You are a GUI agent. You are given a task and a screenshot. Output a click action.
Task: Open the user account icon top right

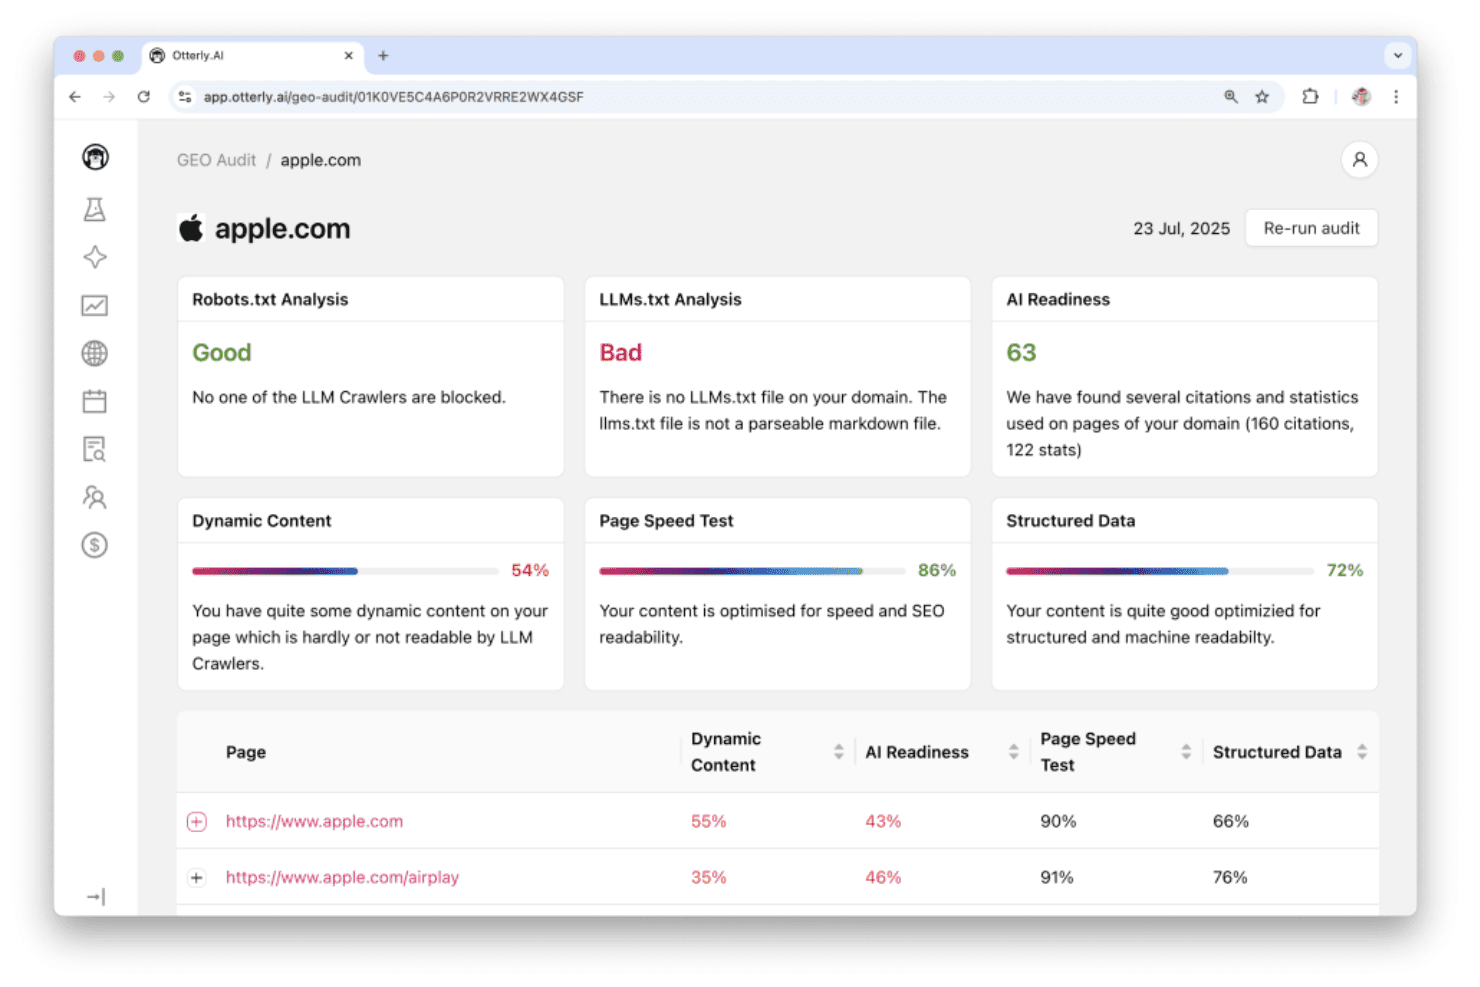click(x=1359, y=160)
